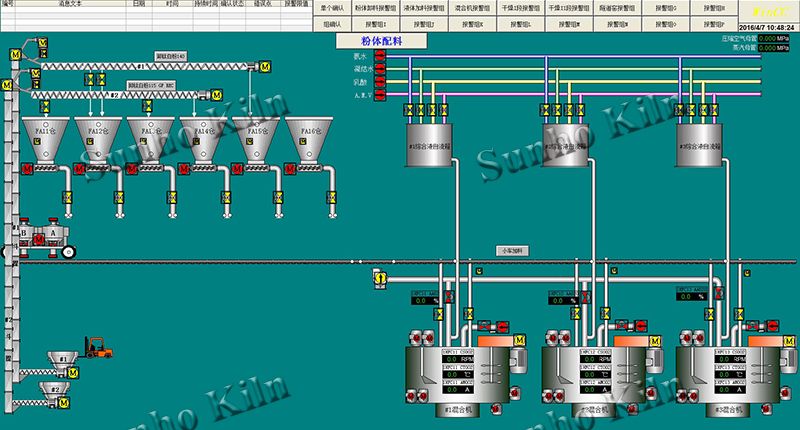Click the red control valve beside the #2 mixer percent readout
The width and height of the screenshot is (800, 430).
(585, 297)
